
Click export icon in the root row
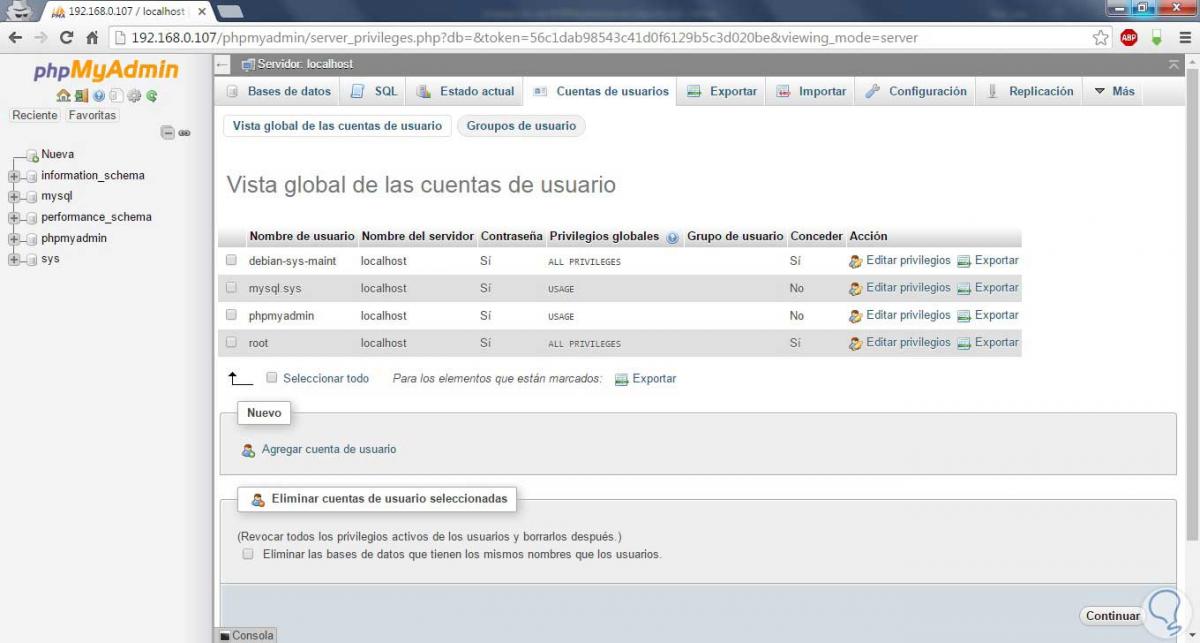coord(964,343)
